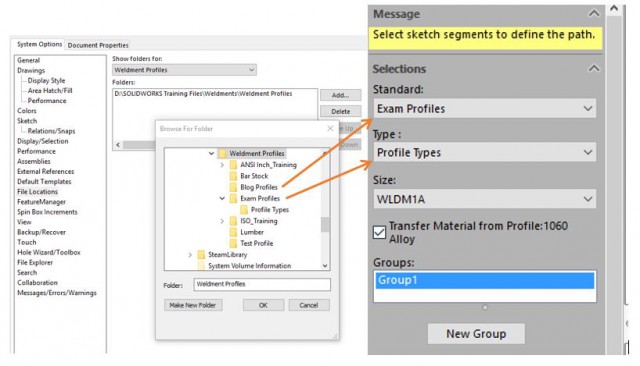Select the Lumber folder

252,232
